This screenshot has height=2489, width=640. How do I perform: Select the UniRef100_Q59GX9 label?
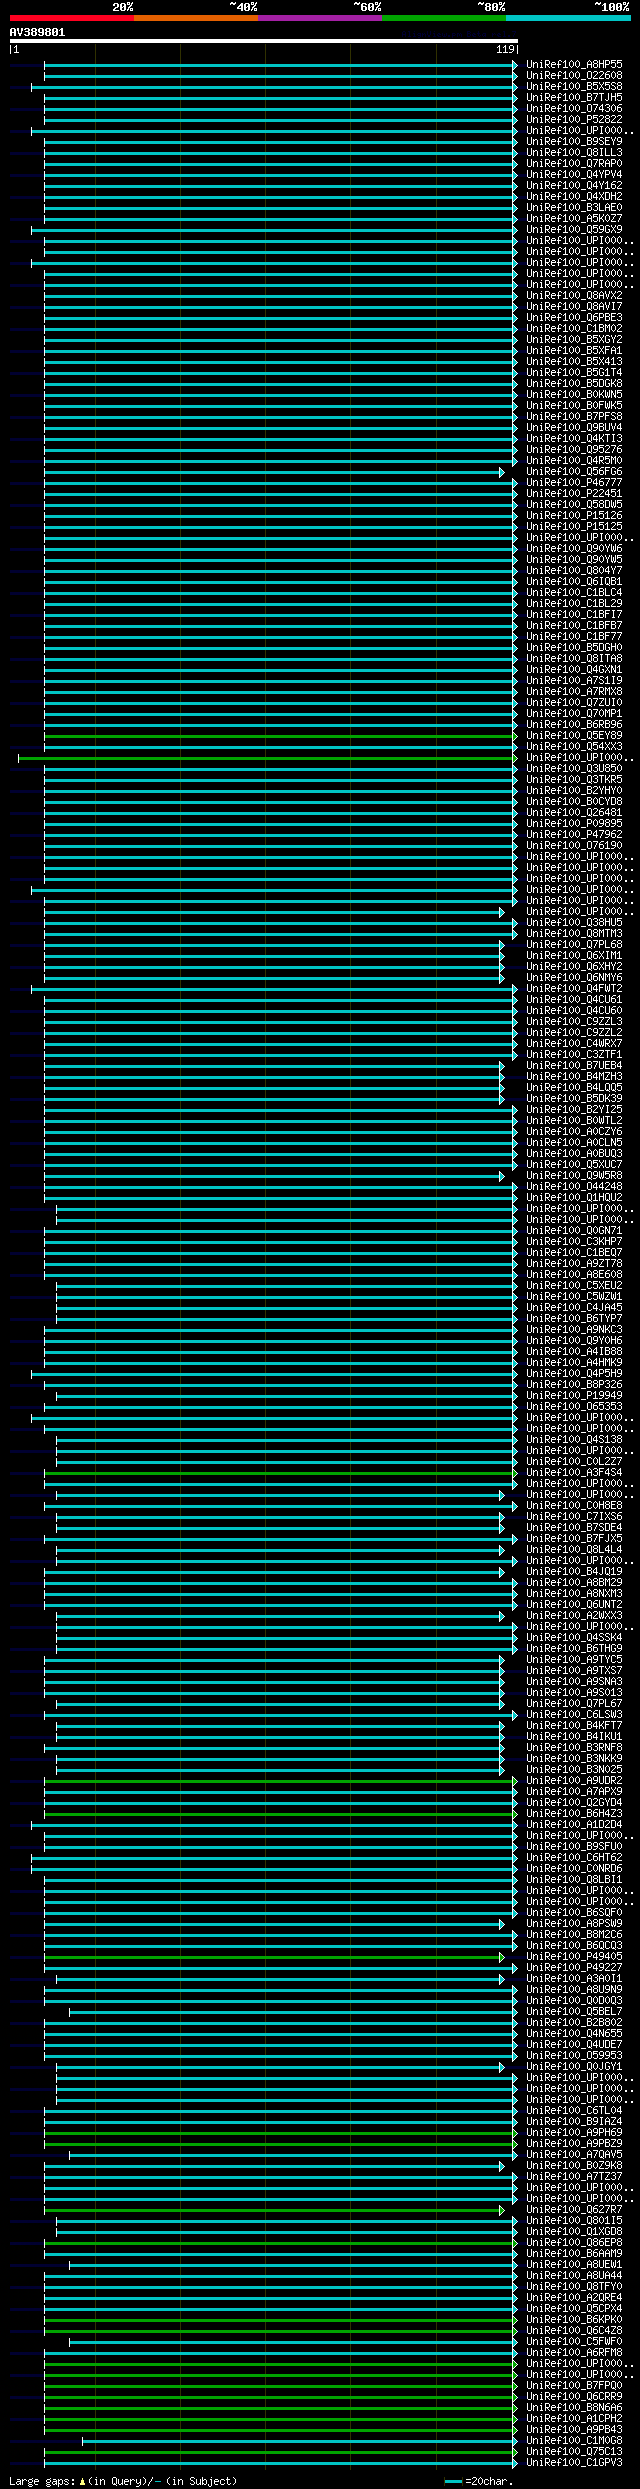pyautogui.click(x=574, y=229)
